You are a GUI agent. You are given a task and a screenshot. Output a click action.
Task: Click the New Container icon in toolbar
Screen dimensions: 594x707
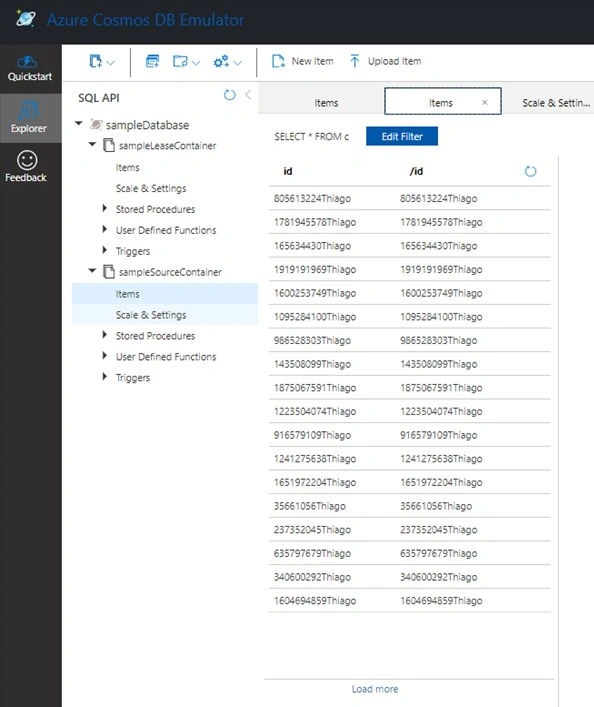96,61
